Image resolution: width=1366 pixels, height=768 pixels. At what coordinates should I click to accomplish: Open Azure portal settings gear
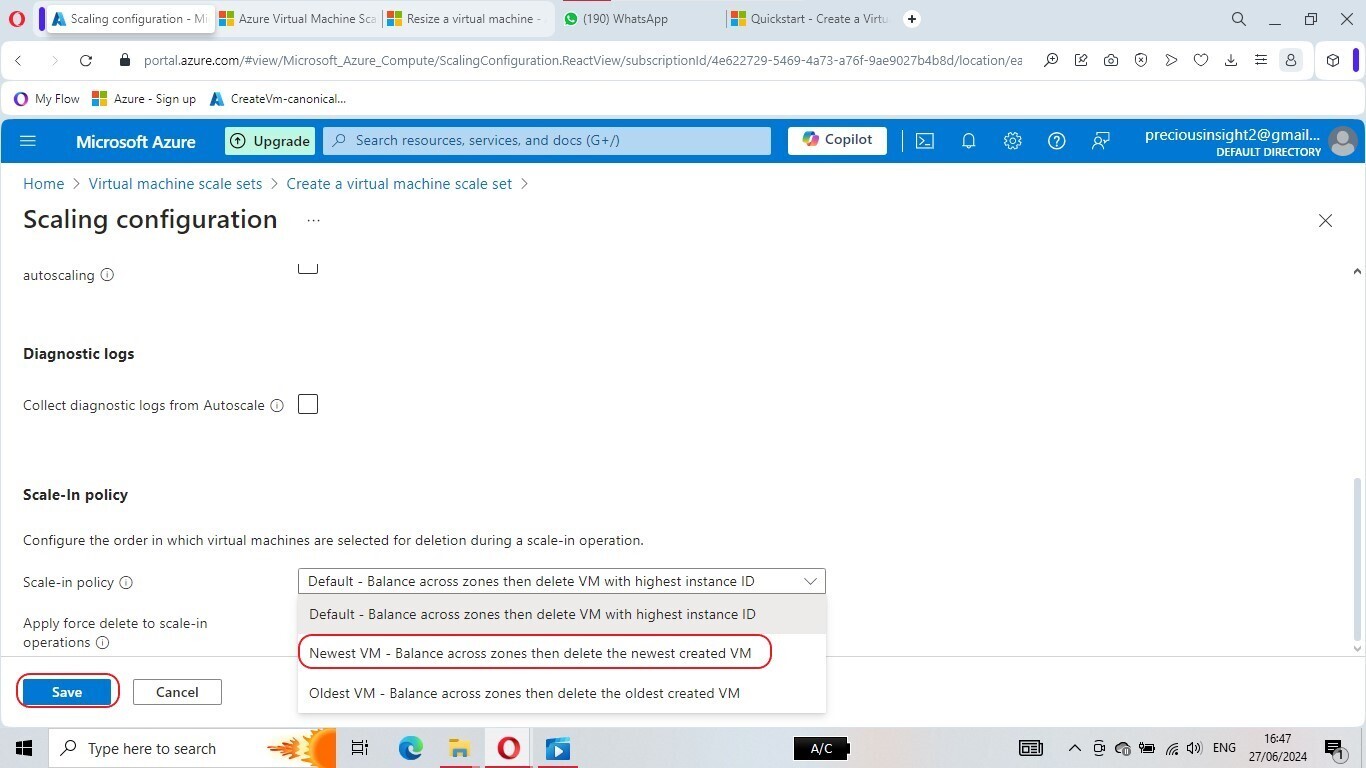pyautogui.click(x=1012, y=141)
